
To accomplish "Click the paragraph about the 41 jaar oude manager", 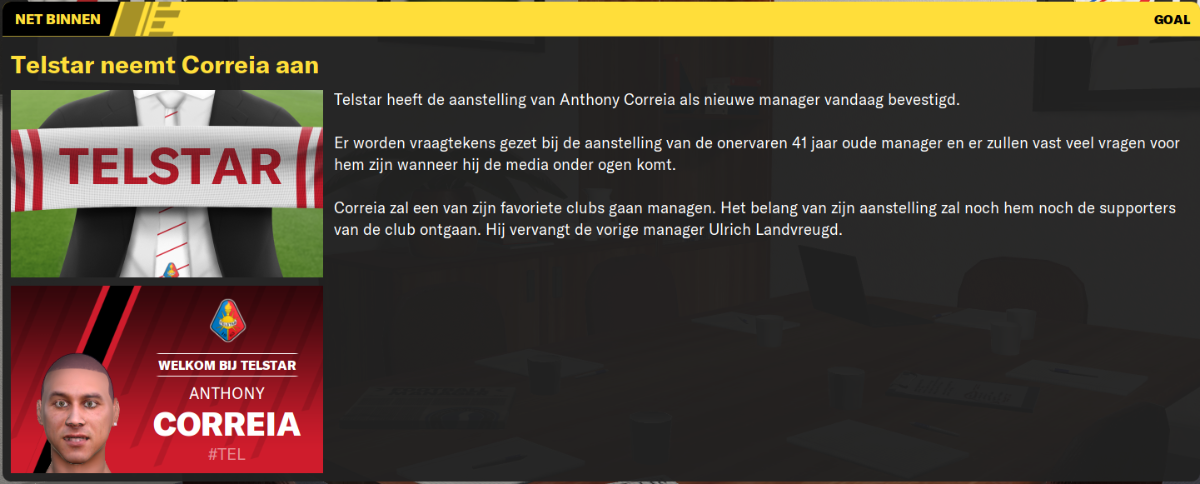I will click(757, 155).
